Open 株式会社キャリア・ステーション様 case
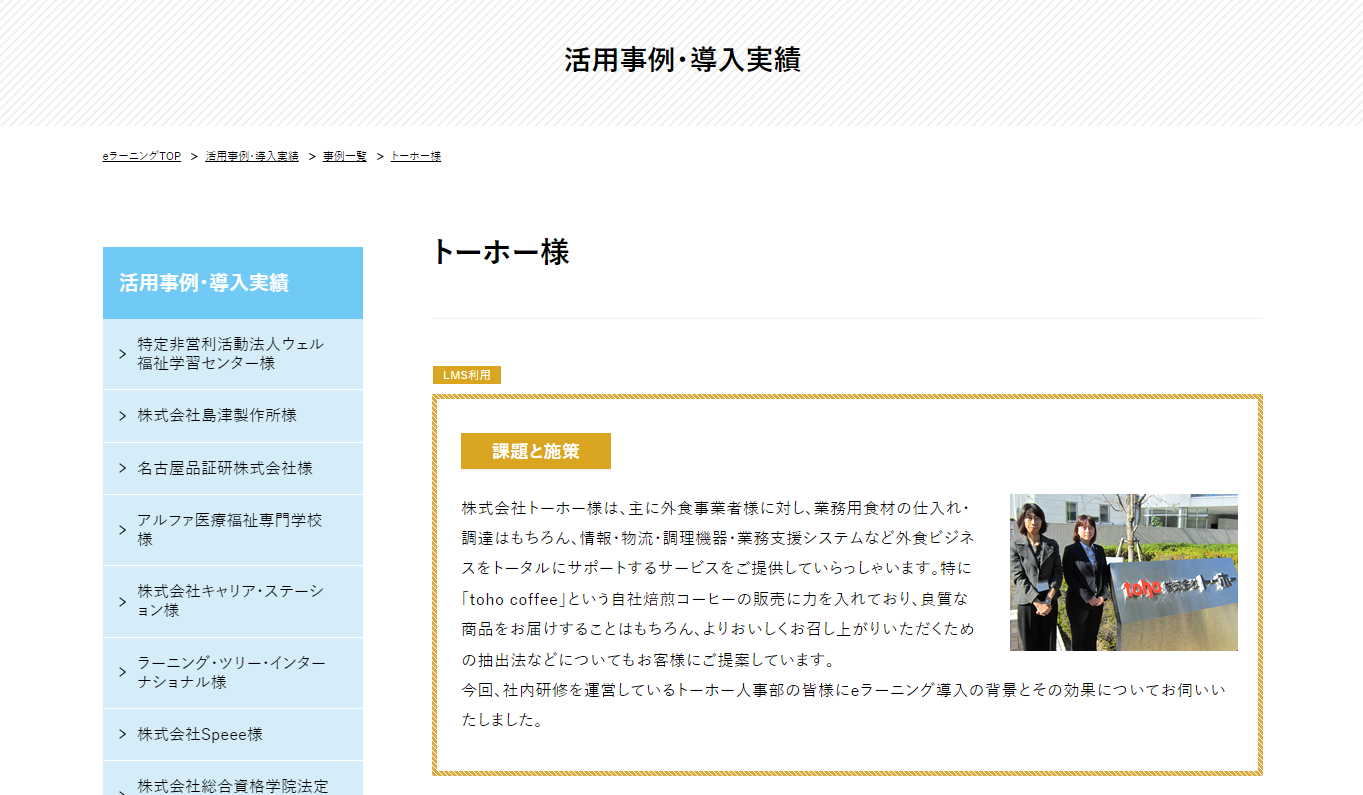Screen dimensions: 1363x795 pos(231,601)
